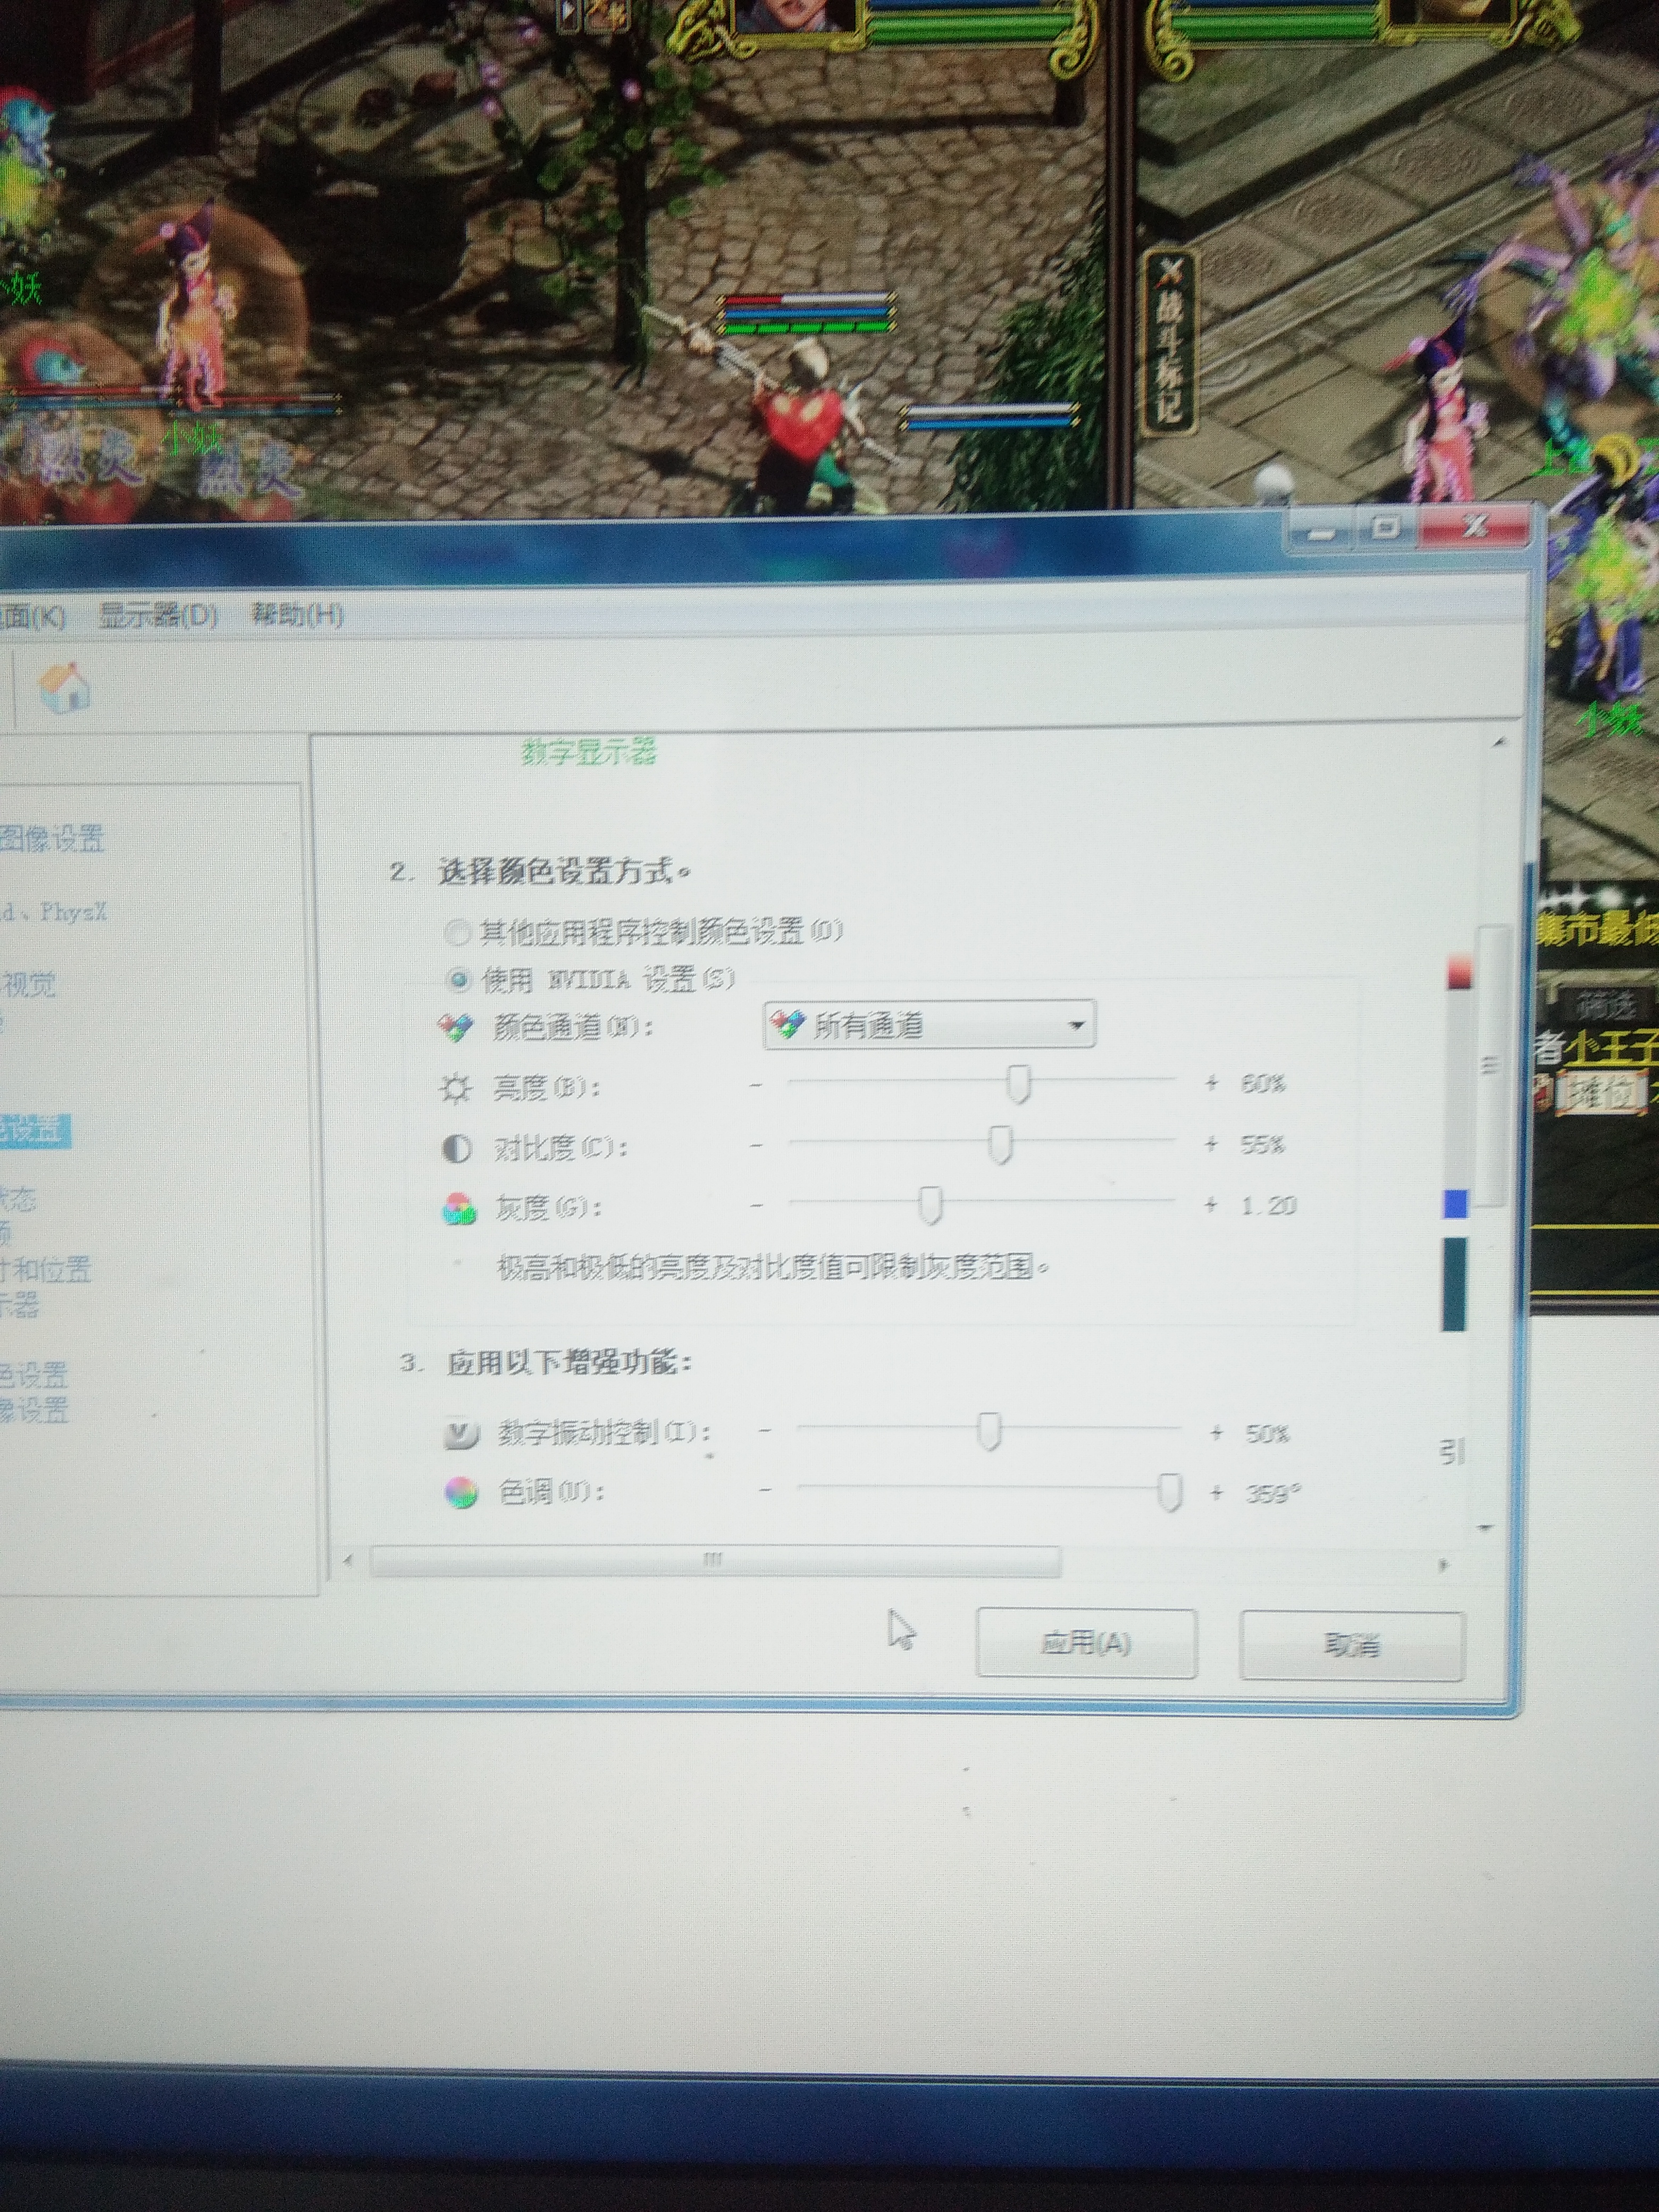Open the 颜色通道 dropdown showing 所有通道
The height and width of the screenshot is (2212, 1659).
929,1025
